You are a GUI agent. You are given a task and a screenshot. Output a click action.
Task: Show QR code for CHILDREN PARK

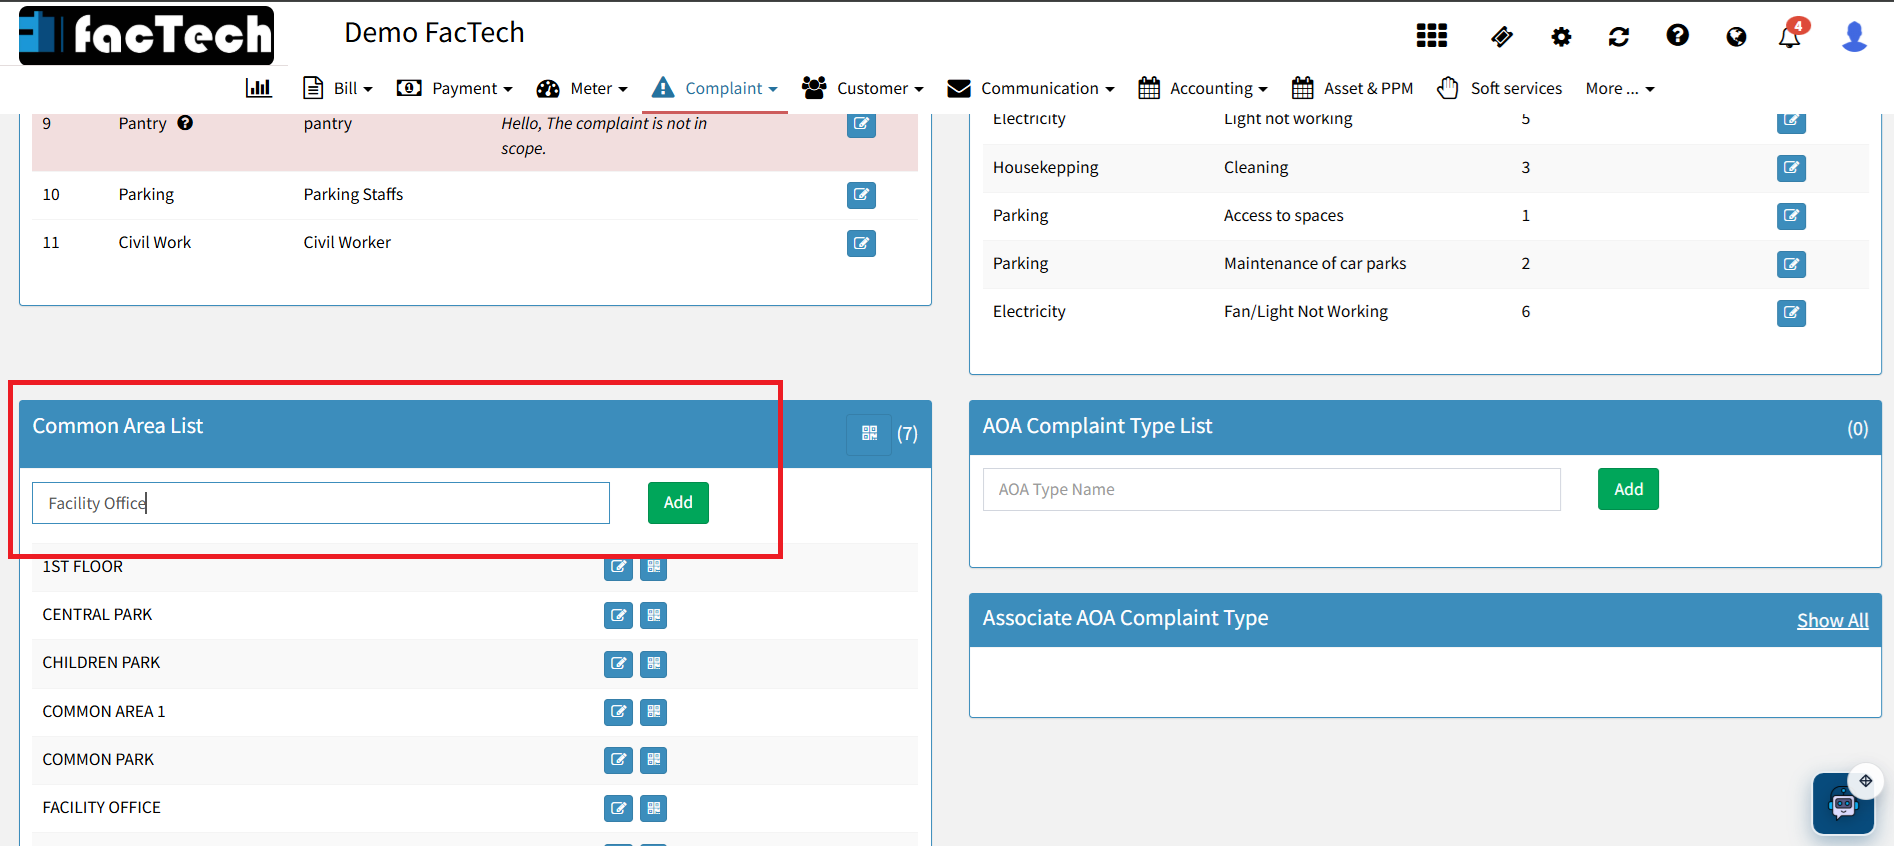pyautogui.click(x=653, y=663)
